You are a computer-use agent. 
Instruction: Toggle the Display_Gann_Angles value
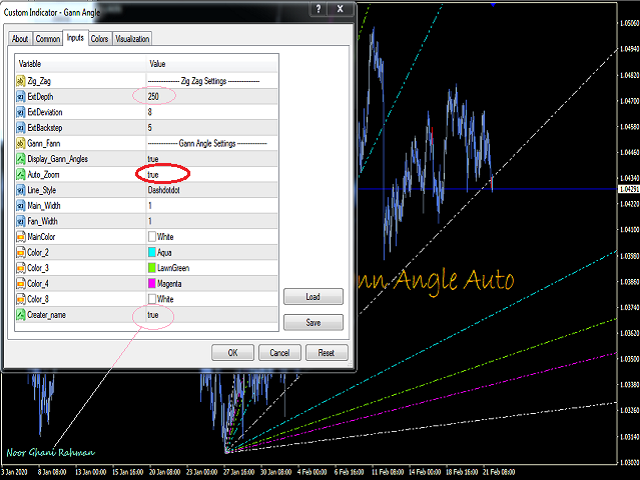153,159
